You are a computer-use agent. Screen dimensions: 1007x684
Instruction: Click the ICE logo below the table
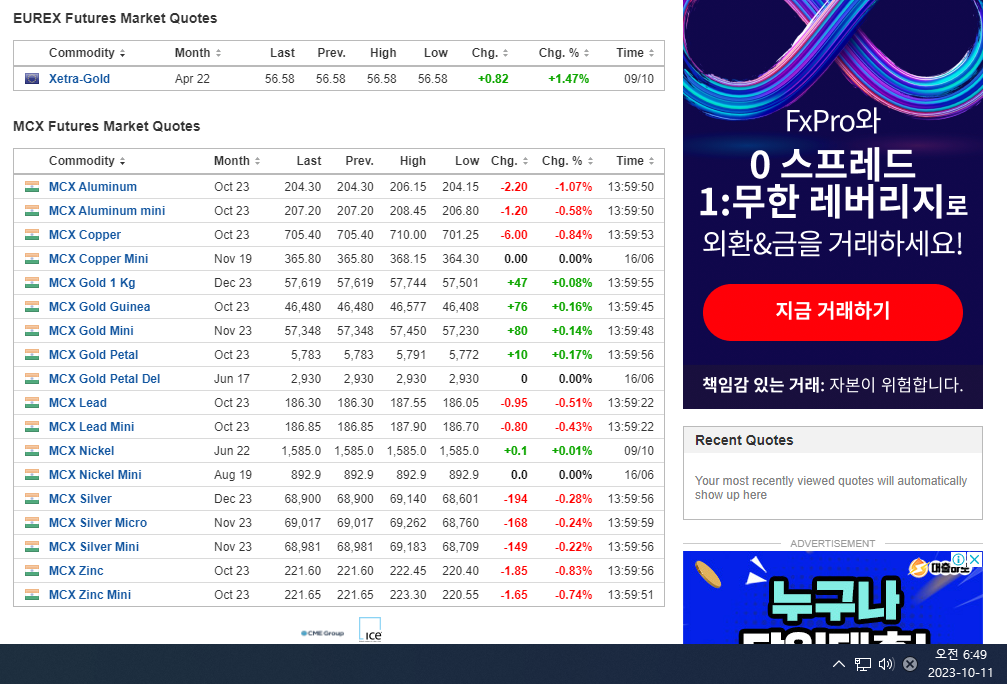click(370, 630)
